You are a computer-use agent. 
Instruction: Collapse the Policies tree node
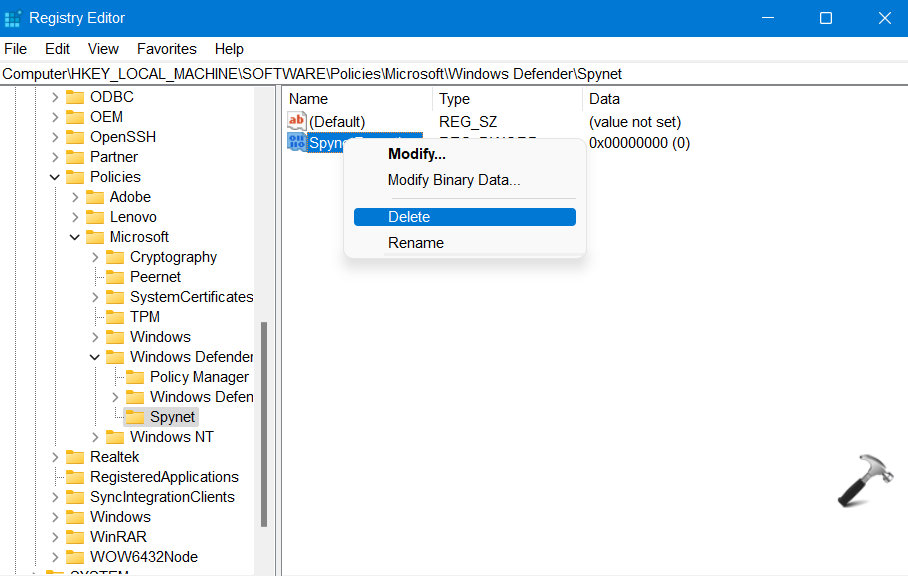tap(55, 177)
